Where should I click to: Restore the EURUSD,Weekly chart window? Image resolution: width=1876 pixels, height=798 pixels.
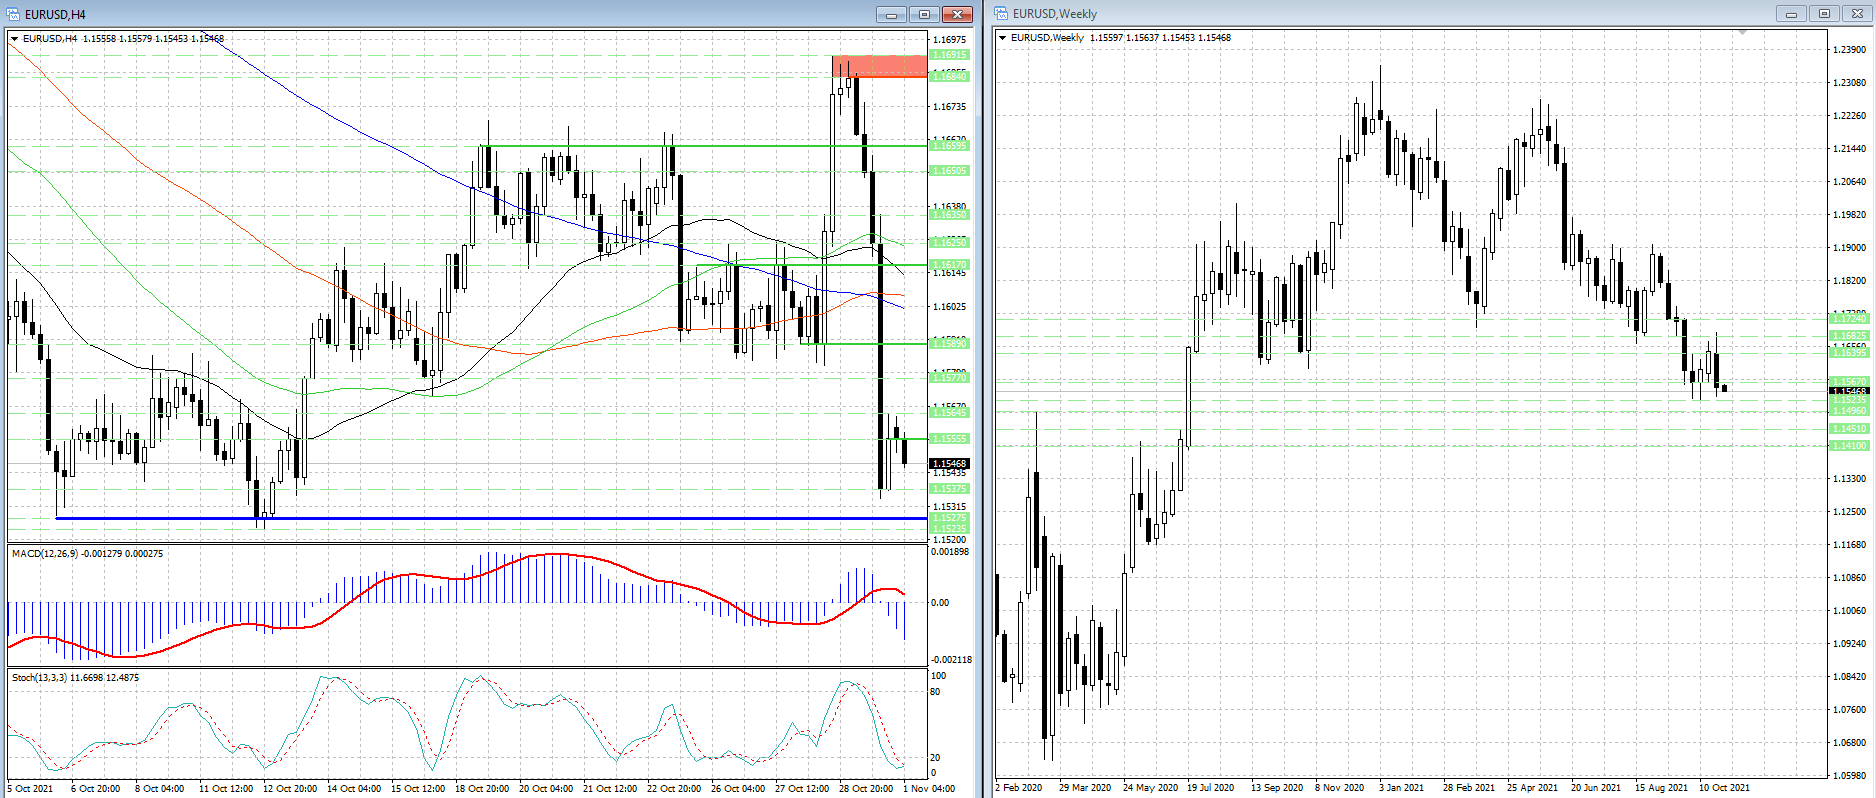(x=1824, y=14)
